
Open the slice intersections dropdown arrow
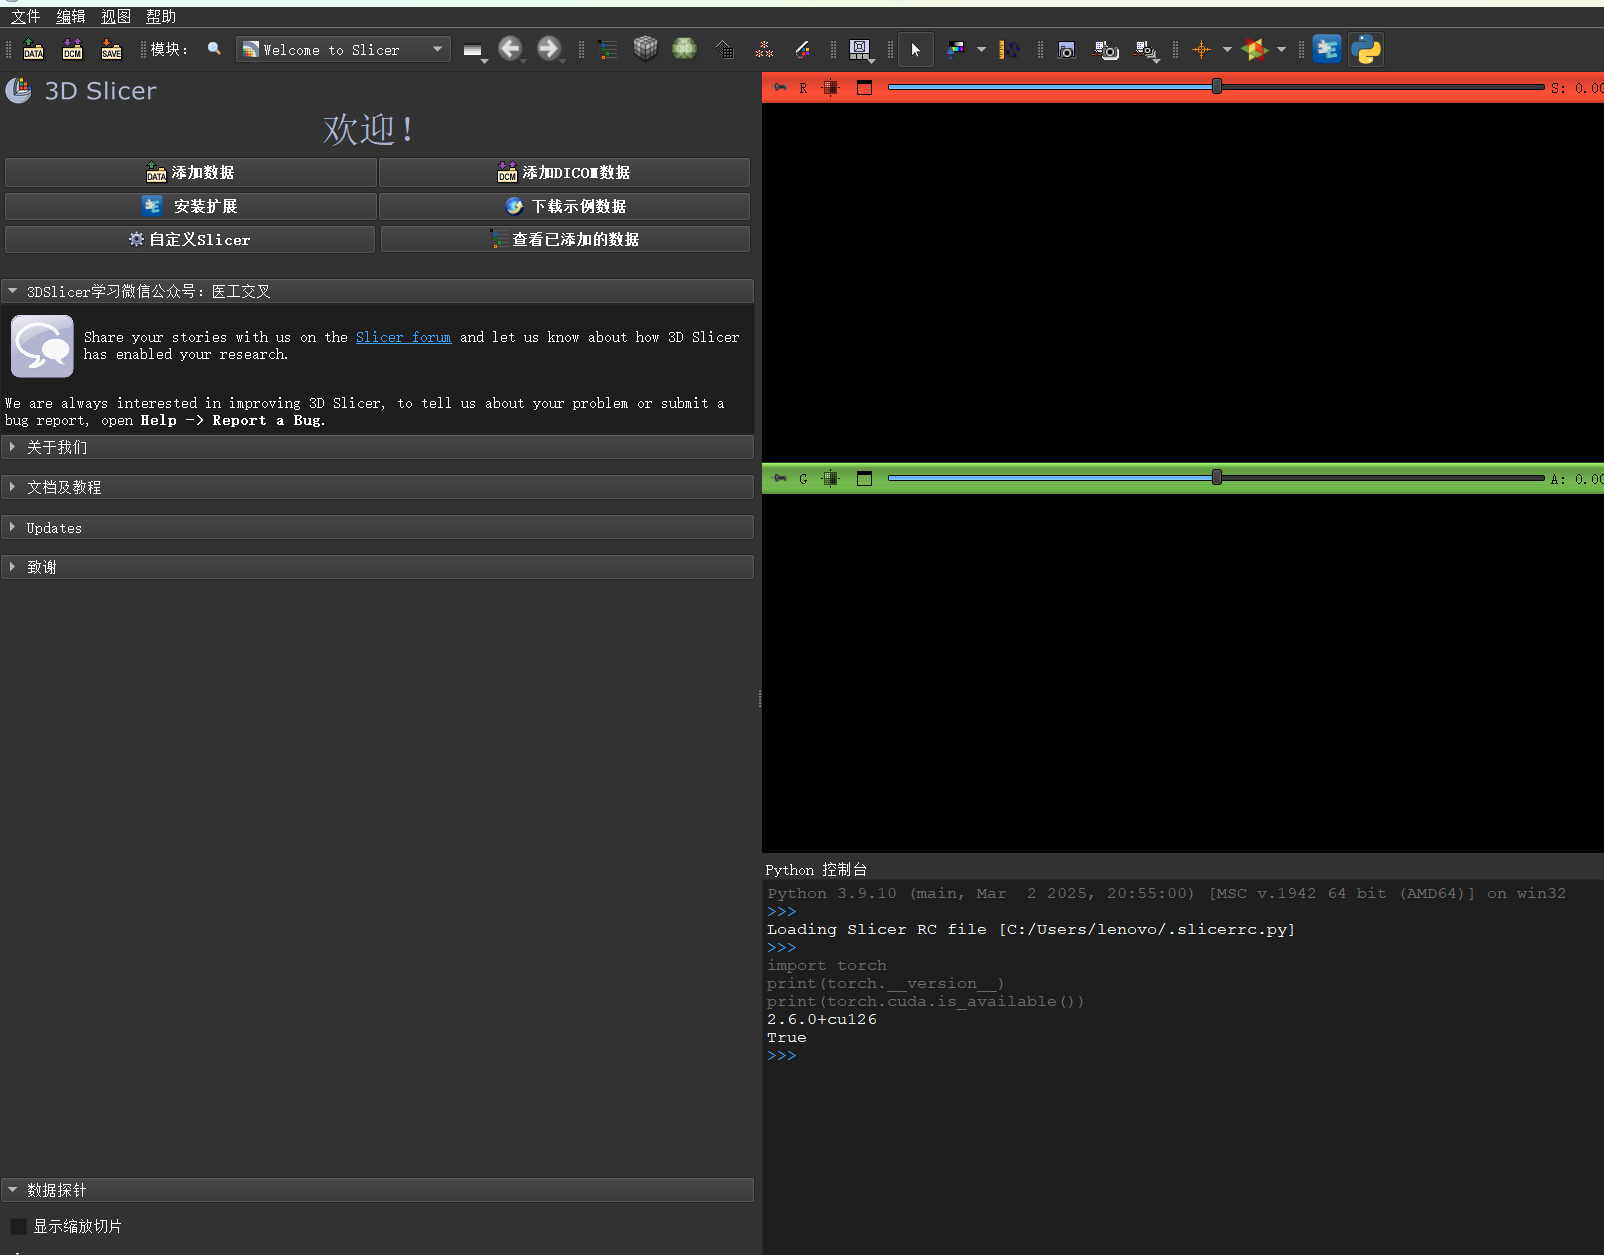[x=1281, y=49]
